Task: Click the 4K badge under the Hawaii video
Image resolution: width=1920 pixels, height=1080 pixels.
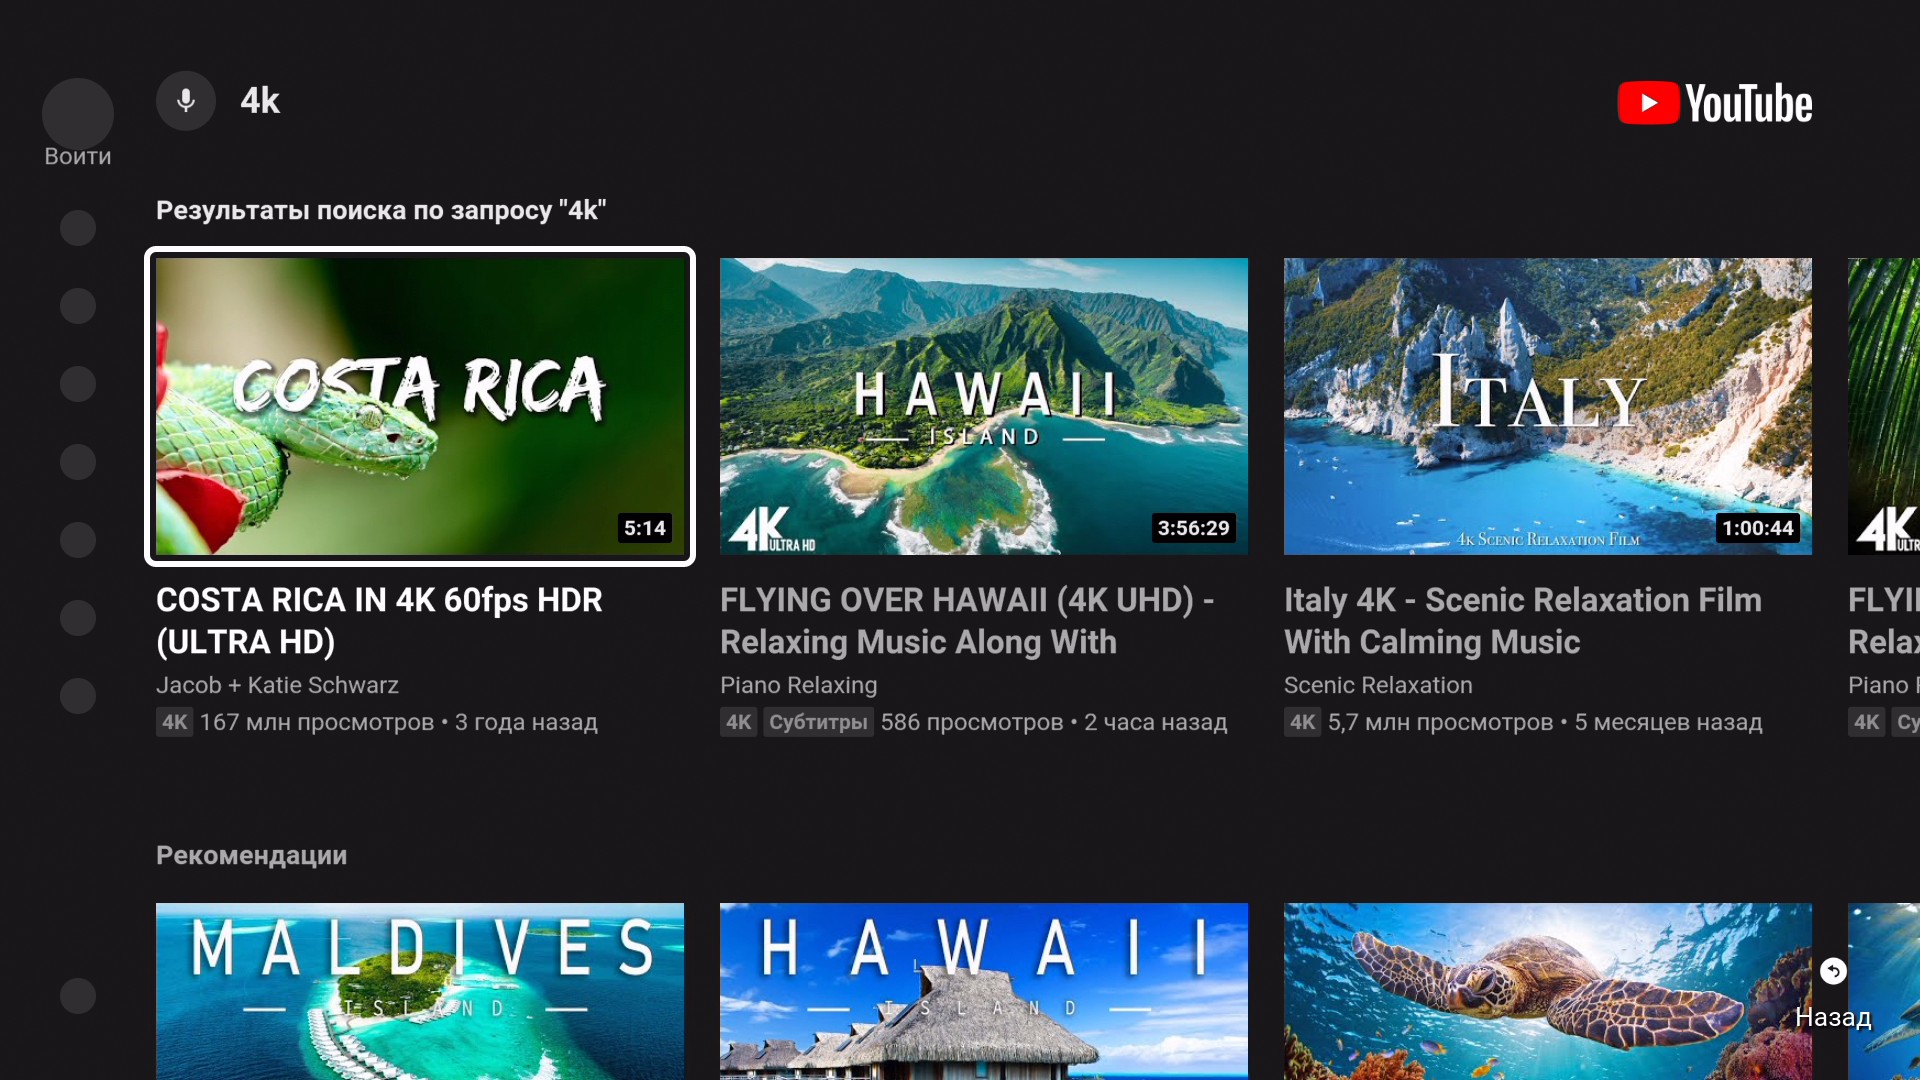Action: (x=738, y=722)
